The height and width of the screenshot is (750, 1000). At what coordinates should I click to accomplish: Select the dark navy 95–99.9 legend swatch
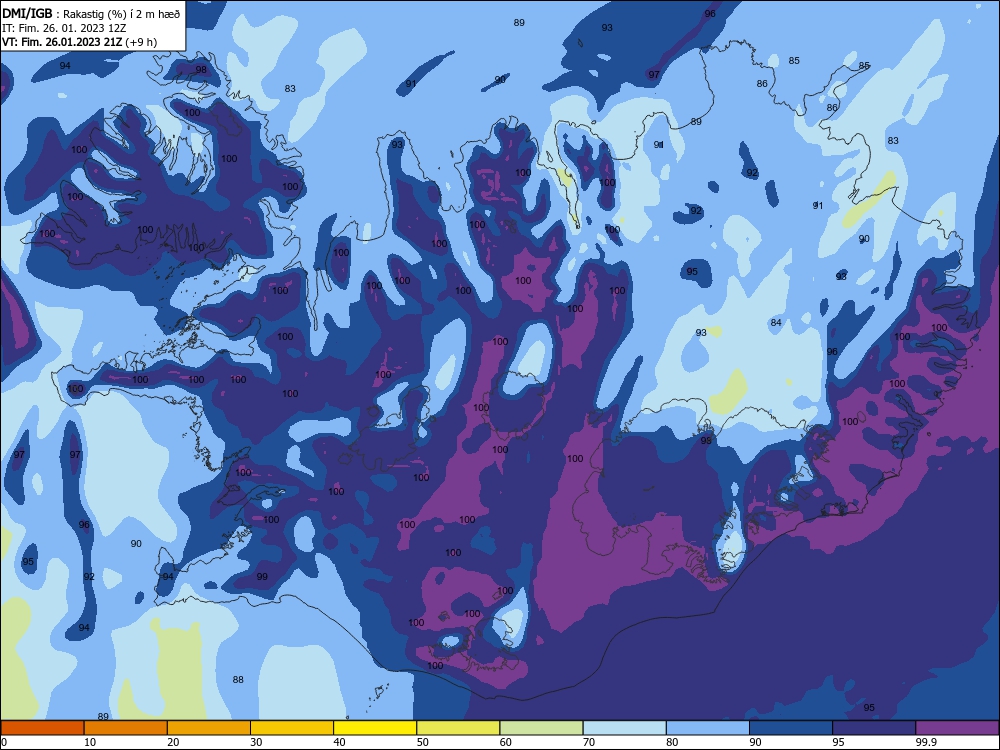pyautogui.click(x=874, y=728)
